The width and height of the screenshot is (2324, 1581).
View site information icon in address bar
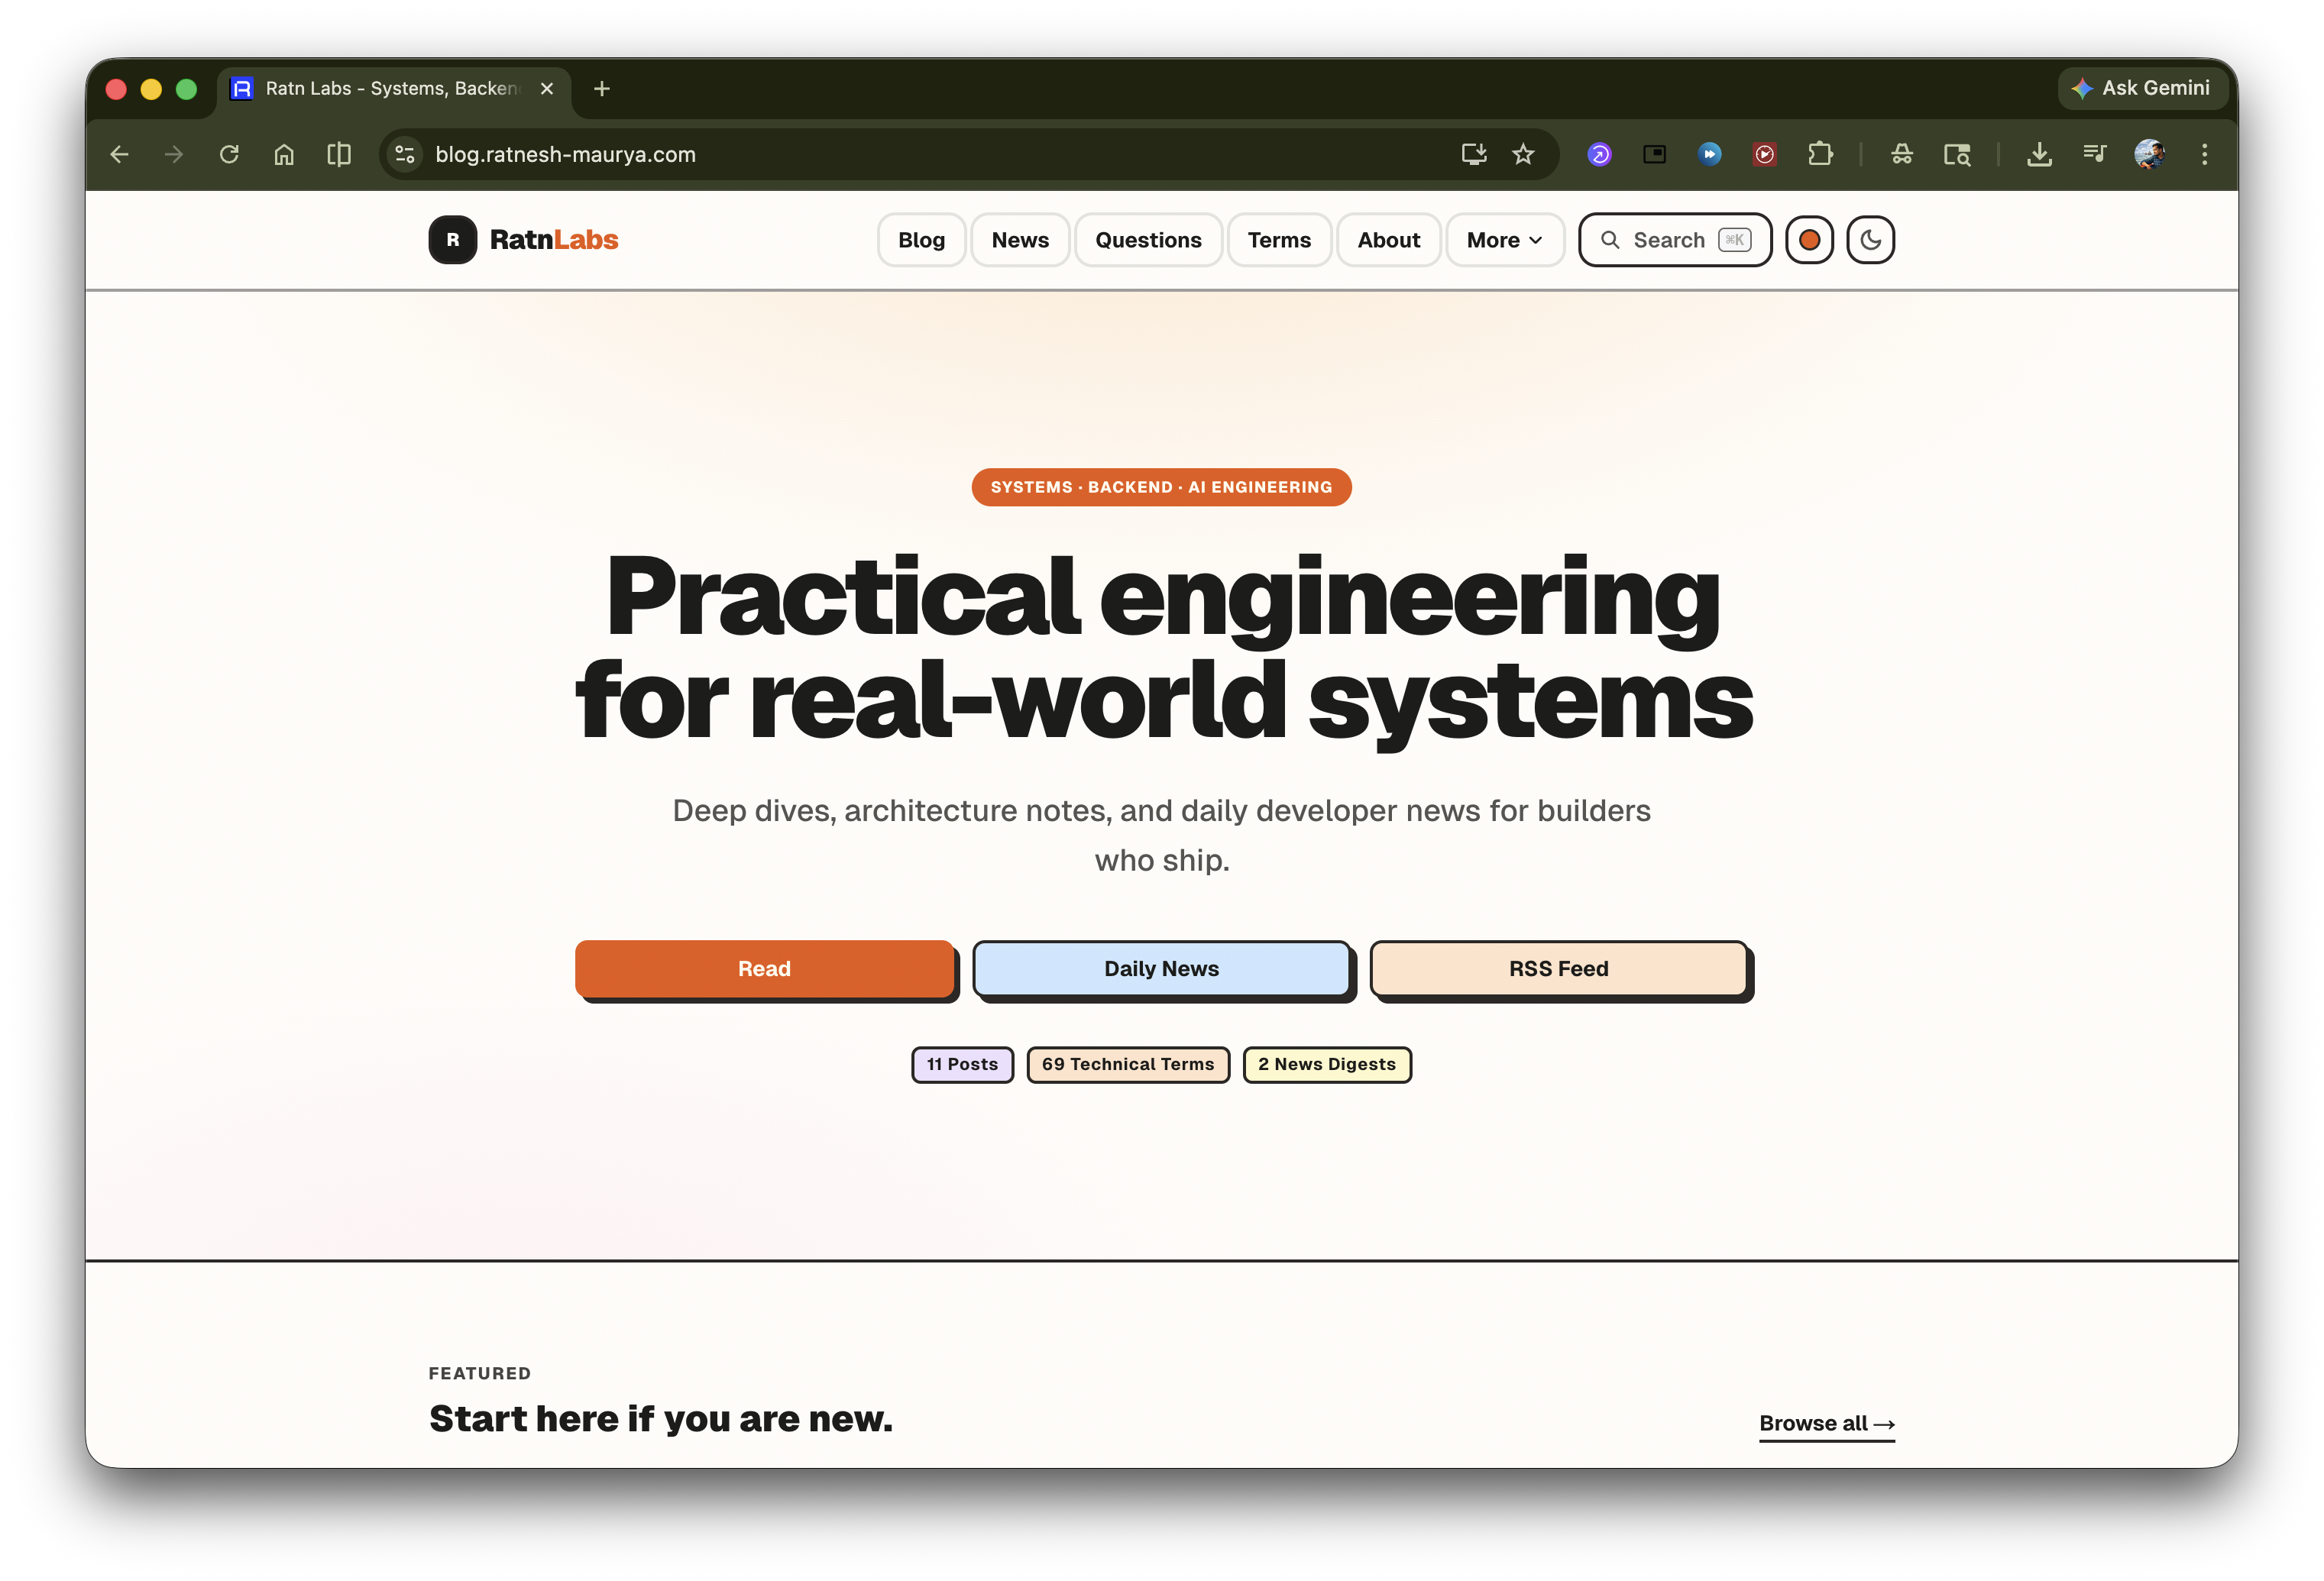[x=405, y=154]
